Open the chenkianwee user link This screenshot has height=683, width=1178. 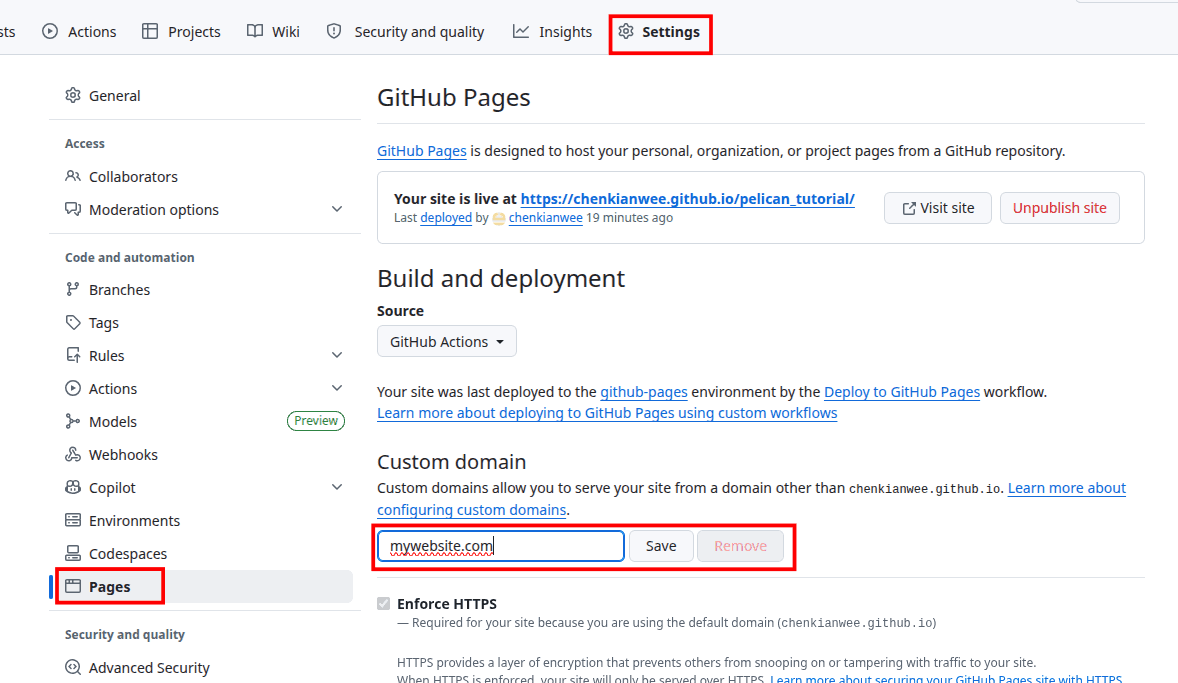[x=545, y=218]
